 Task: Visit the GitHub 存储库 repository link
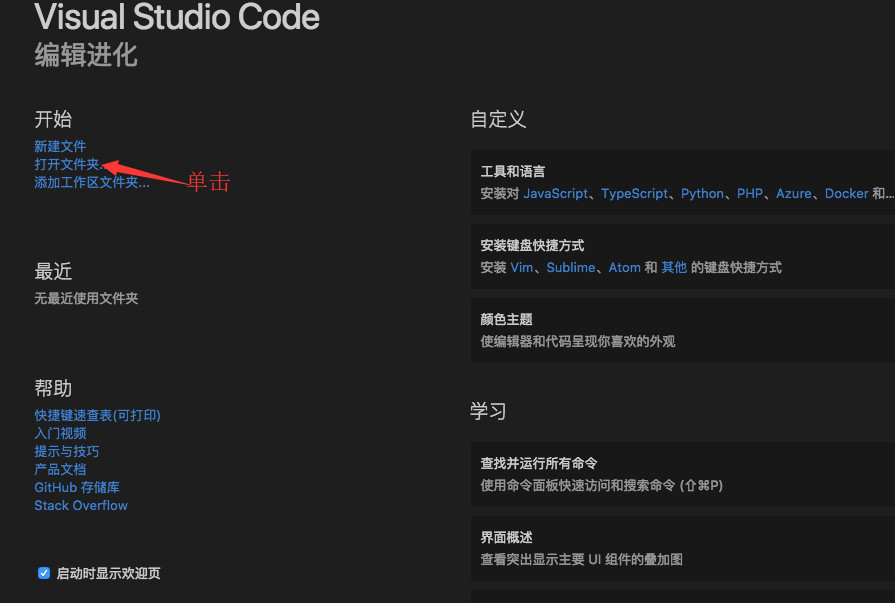[77, 487]
